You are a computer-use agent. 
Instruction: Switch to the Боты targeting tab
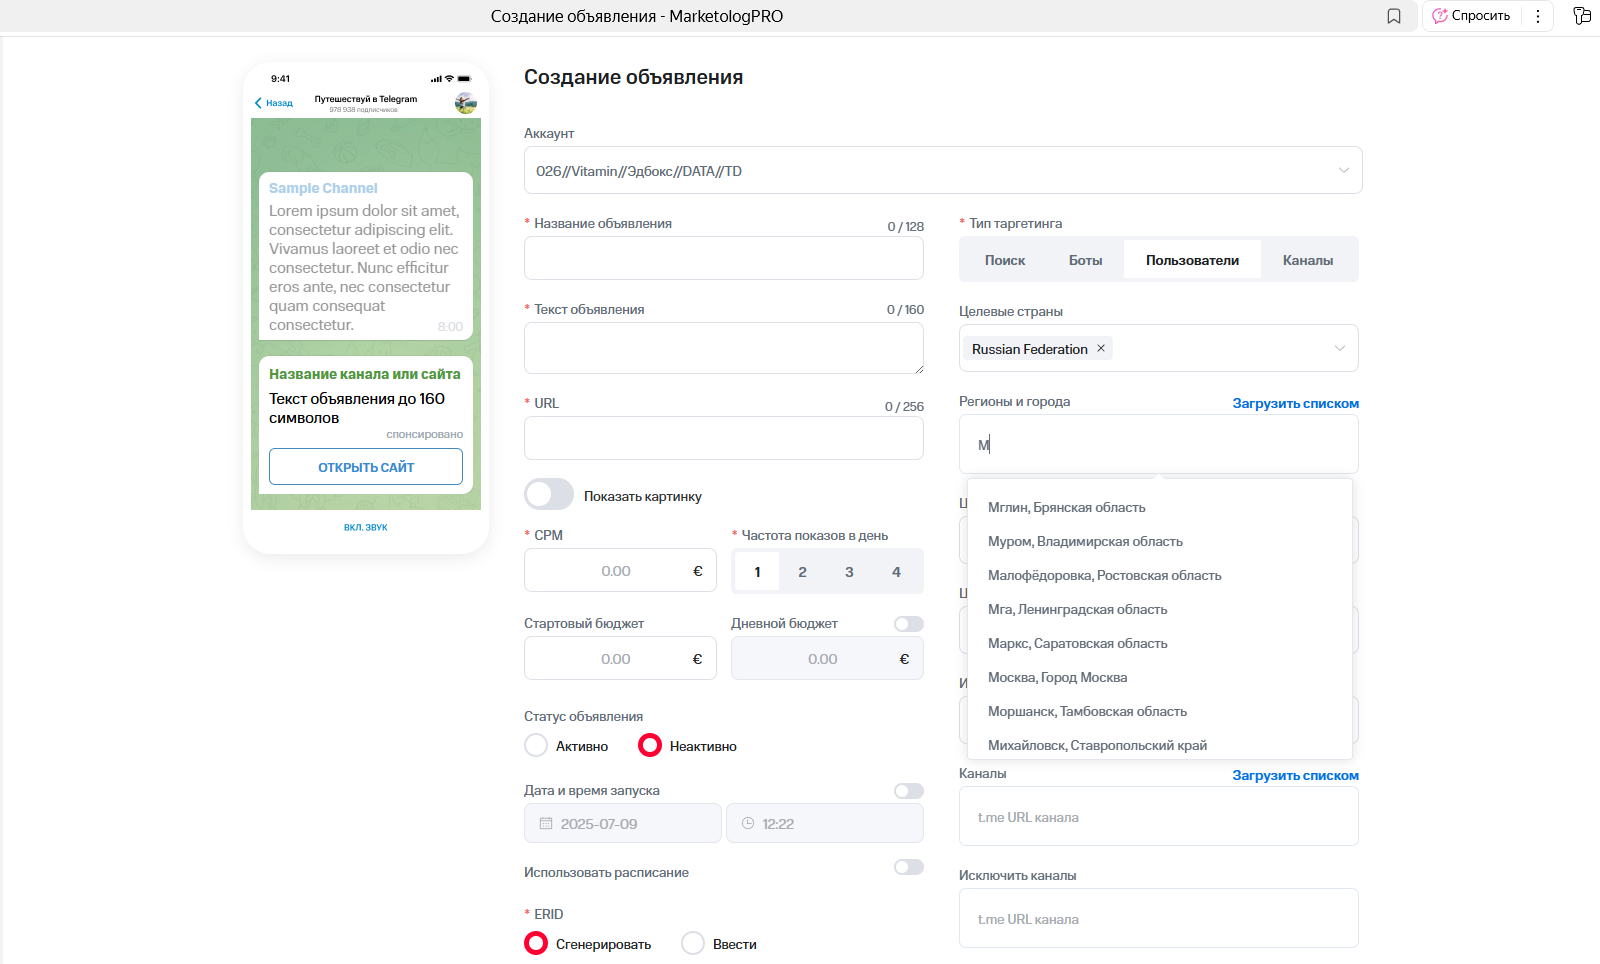[x=1085, y=260]
